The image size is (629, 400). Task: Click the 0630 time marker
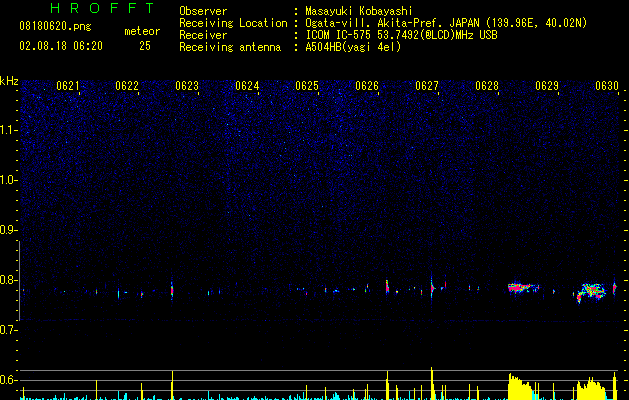(x=607, y=86)
